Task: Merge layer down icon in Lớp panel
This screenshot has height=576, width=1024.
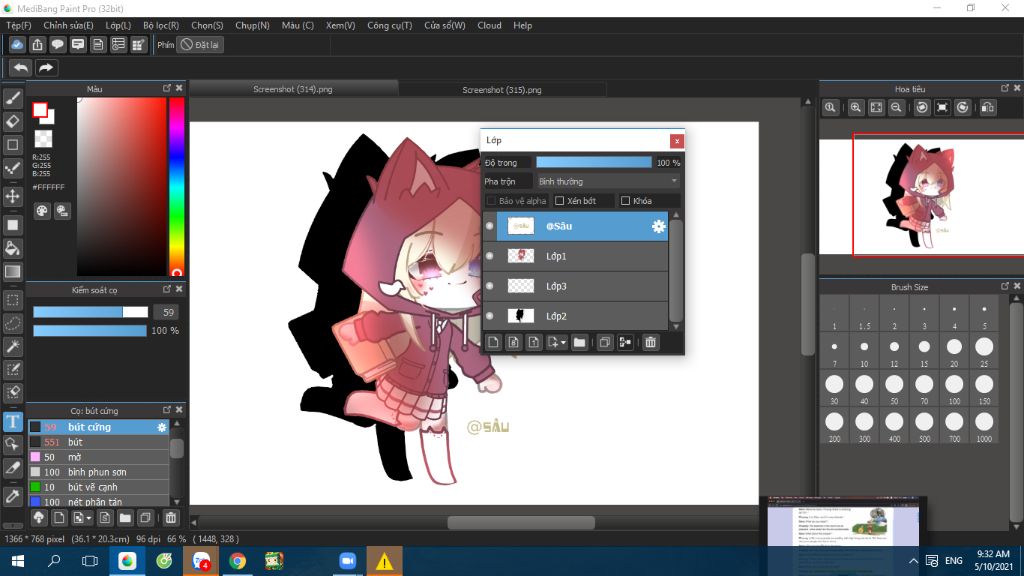Action: (x=625, y=342)
